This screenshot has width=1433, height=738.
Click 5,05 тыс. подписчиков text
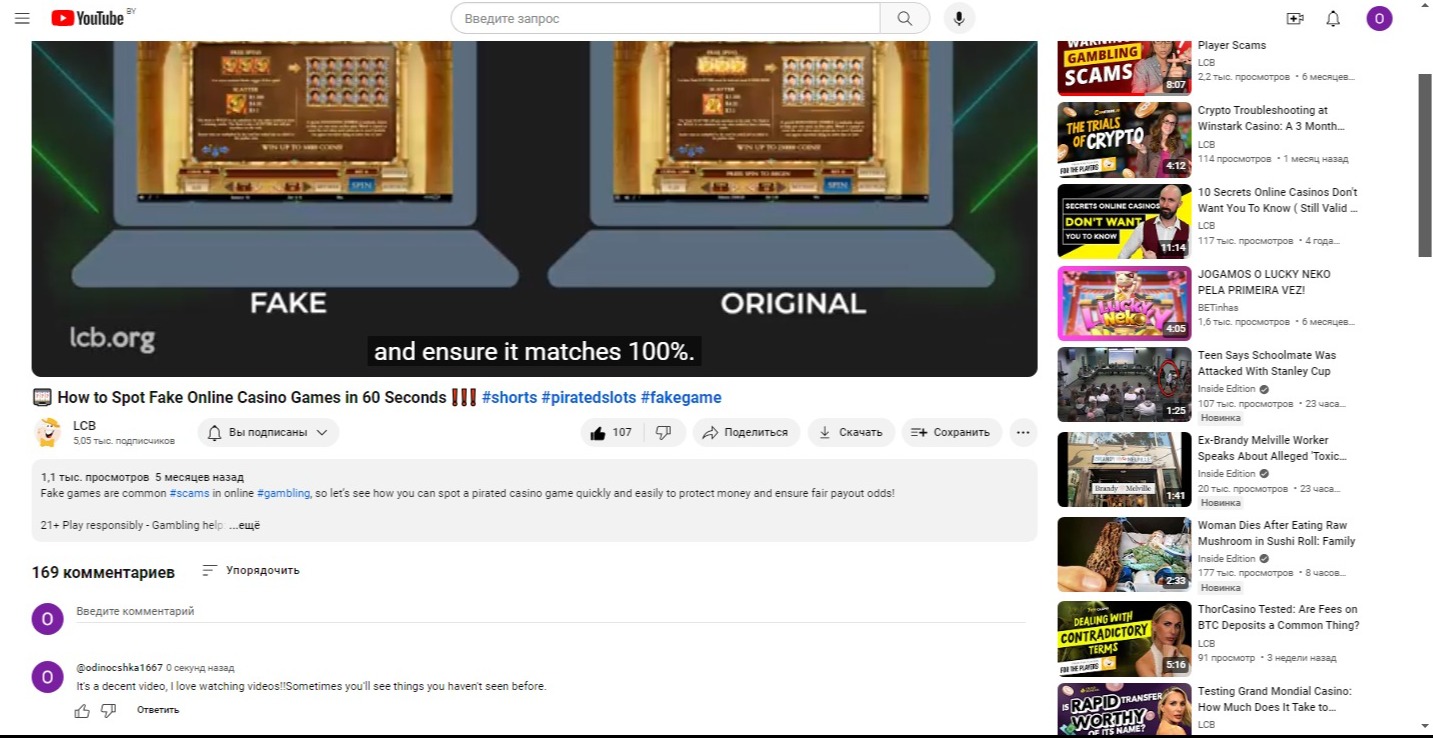pyautogui.click(x=124, y=441)
